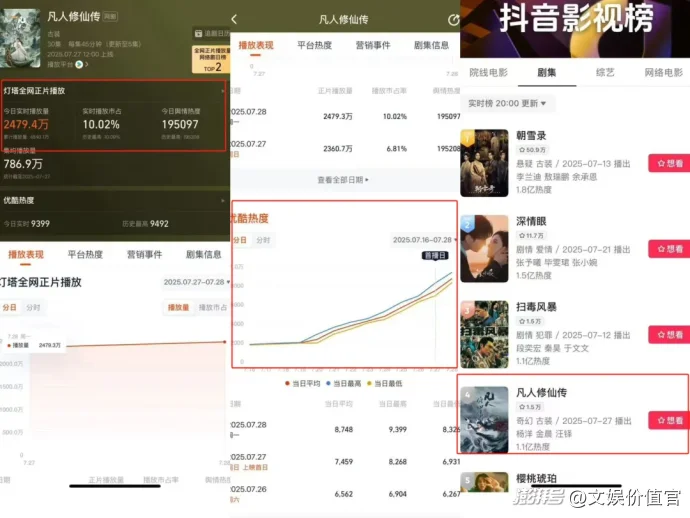690x518 pixels.
Task: Open the 实时榜 20:00 更新 dropdown
Action: click(x=508, y=103)
